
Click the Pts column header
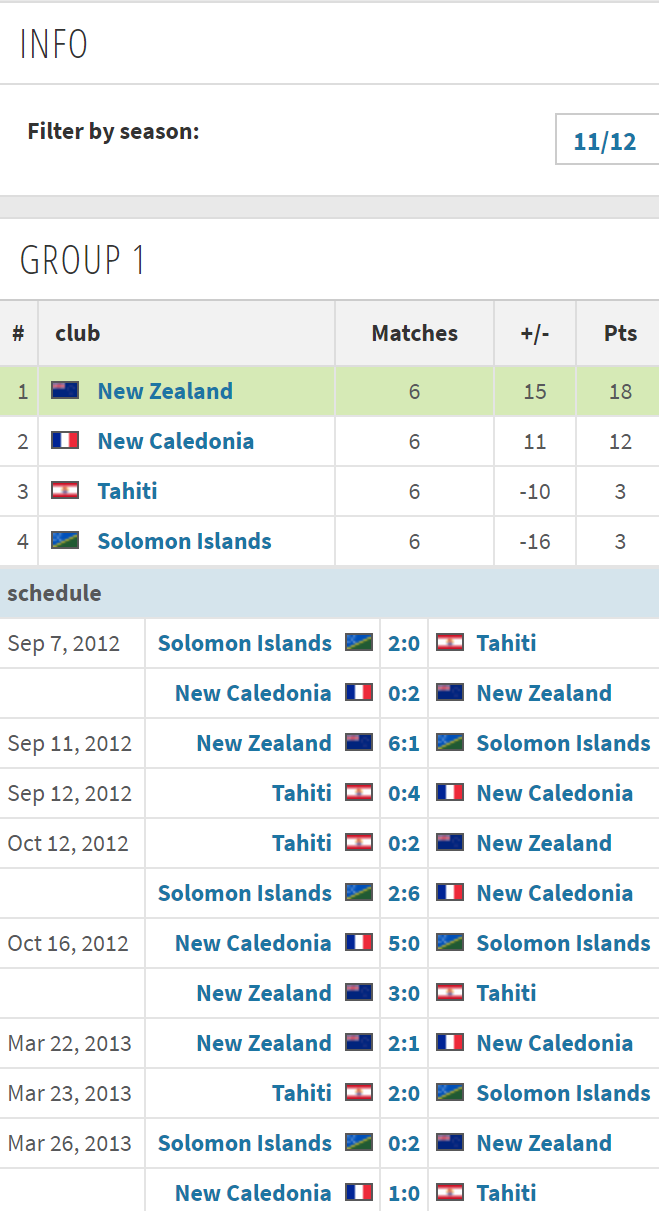[620, 333]
